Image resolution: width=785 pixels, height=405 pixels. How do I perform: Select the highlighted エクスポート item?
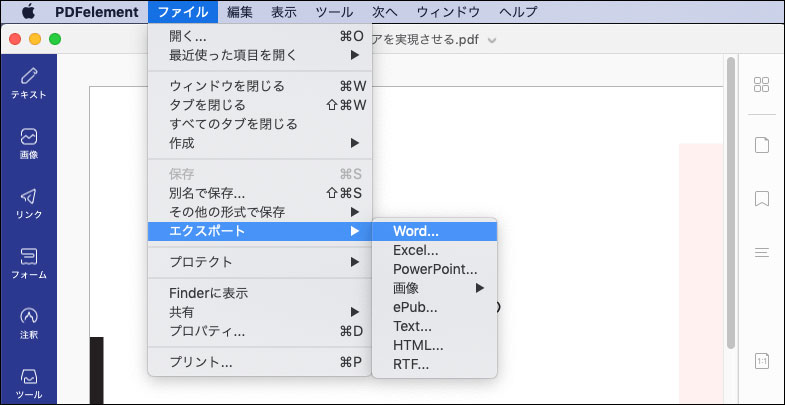coord(260,231)
